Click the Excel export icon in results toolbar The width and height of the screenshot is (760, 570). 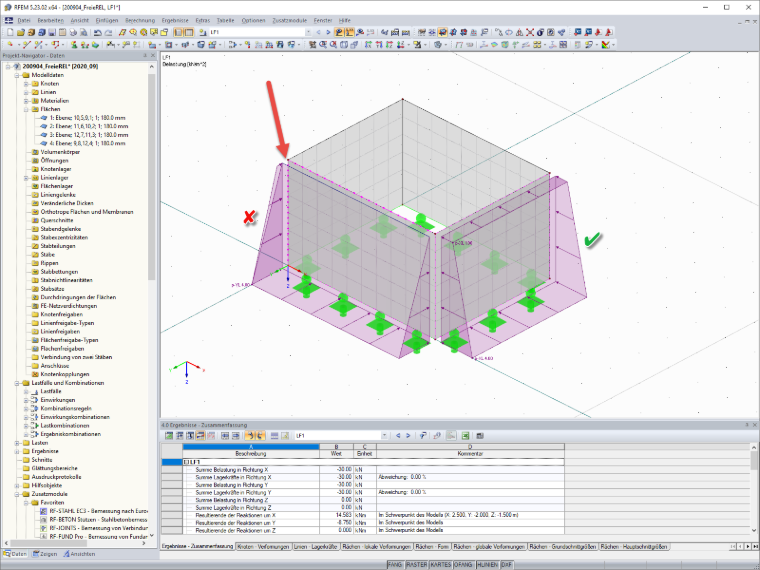465,436
